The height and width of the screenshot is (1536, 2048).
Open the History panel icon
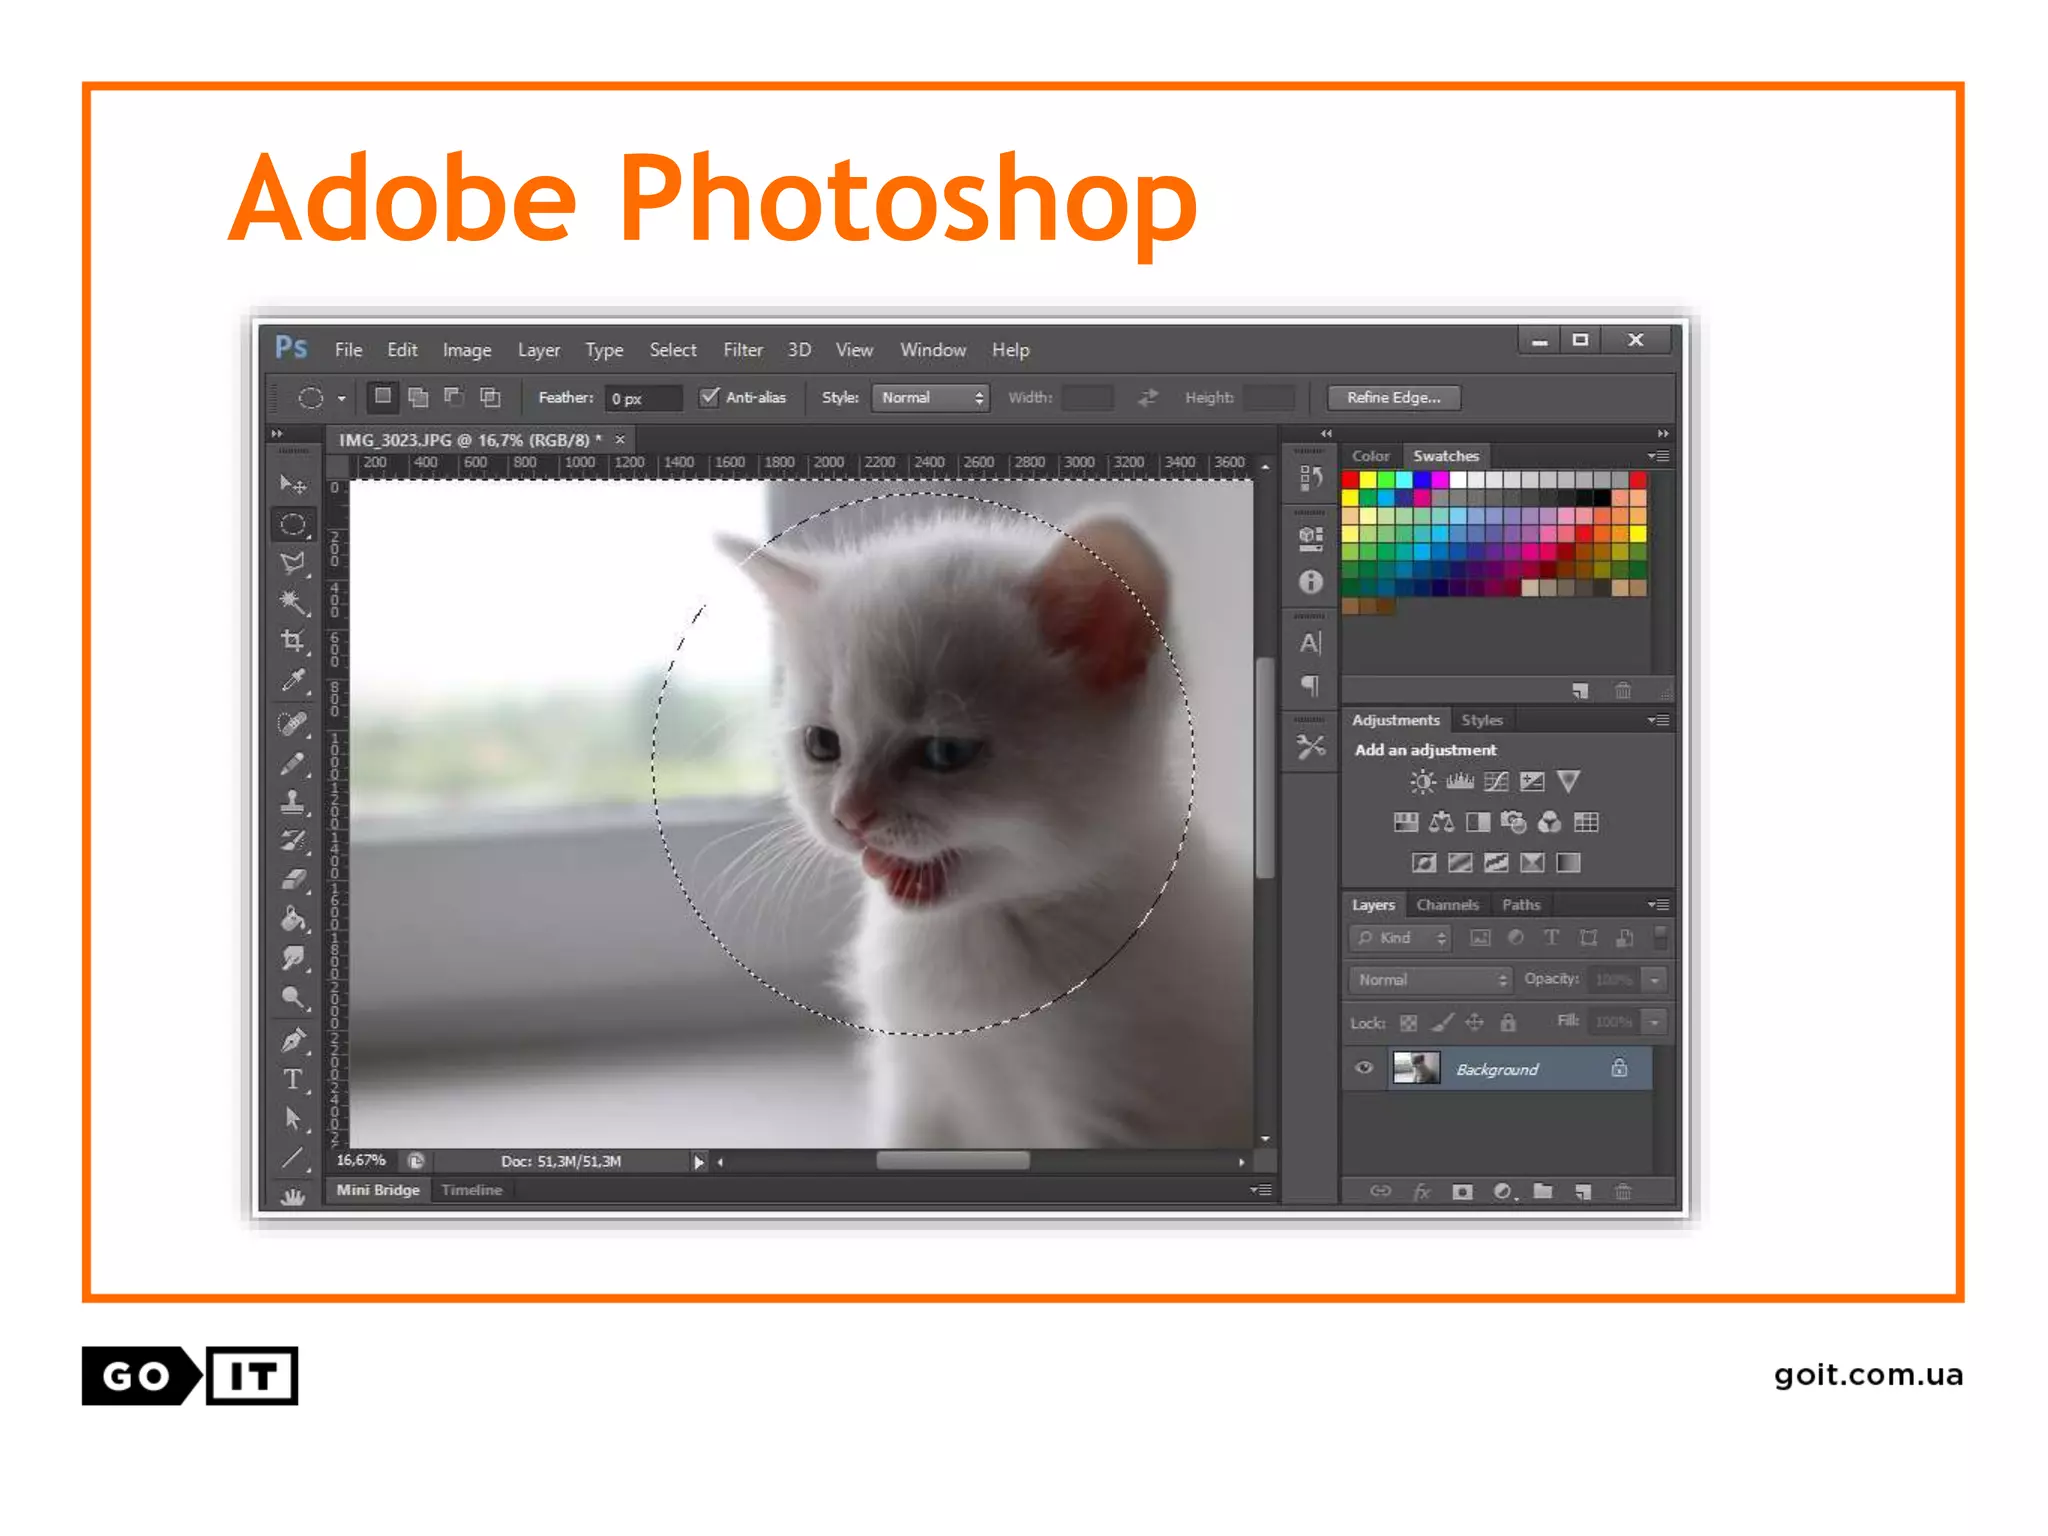pos(1311,478)
